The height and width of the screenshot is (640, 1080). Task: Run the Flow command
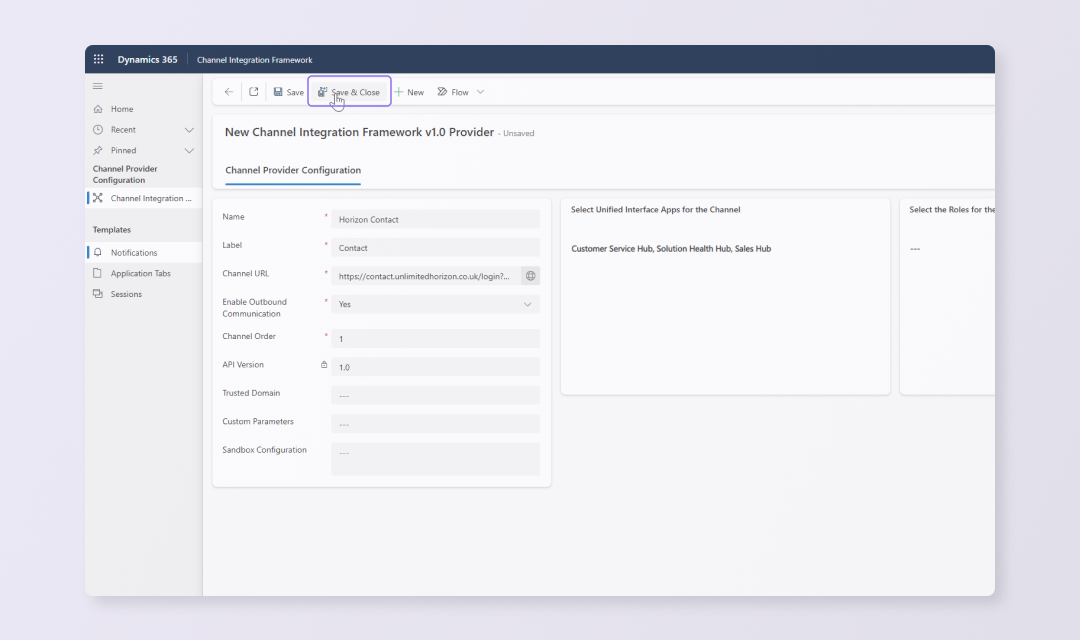point(453,92)
